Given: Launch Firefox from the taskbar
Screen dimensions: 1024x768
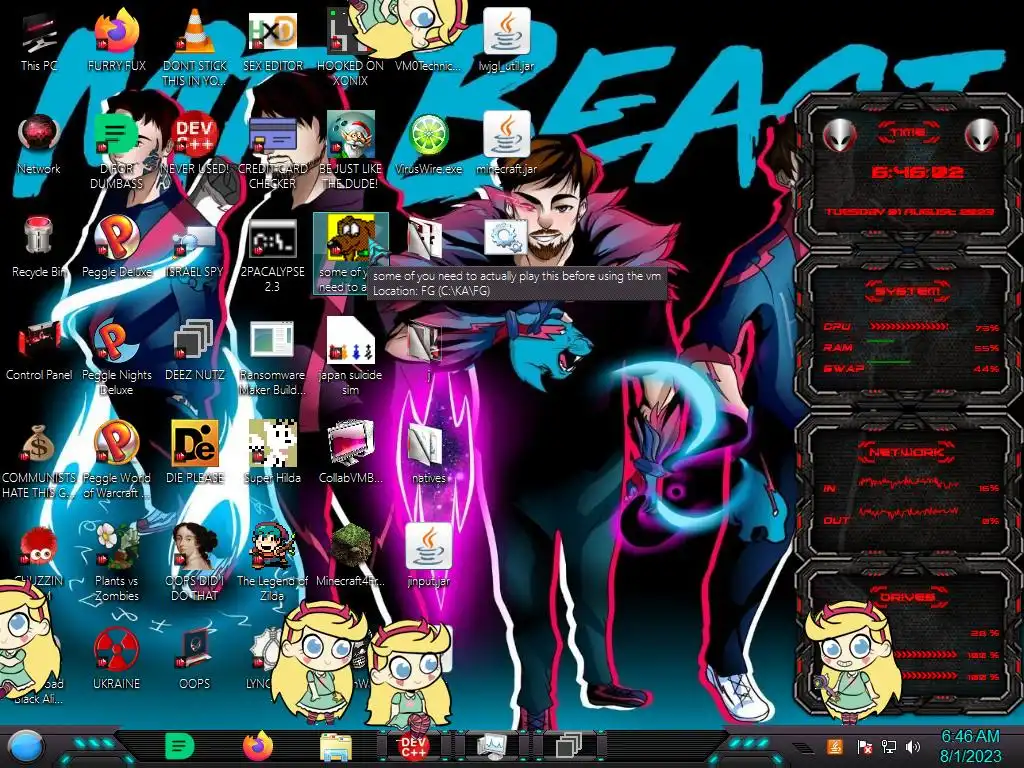Looking at the screenshot, I should 258,746.
